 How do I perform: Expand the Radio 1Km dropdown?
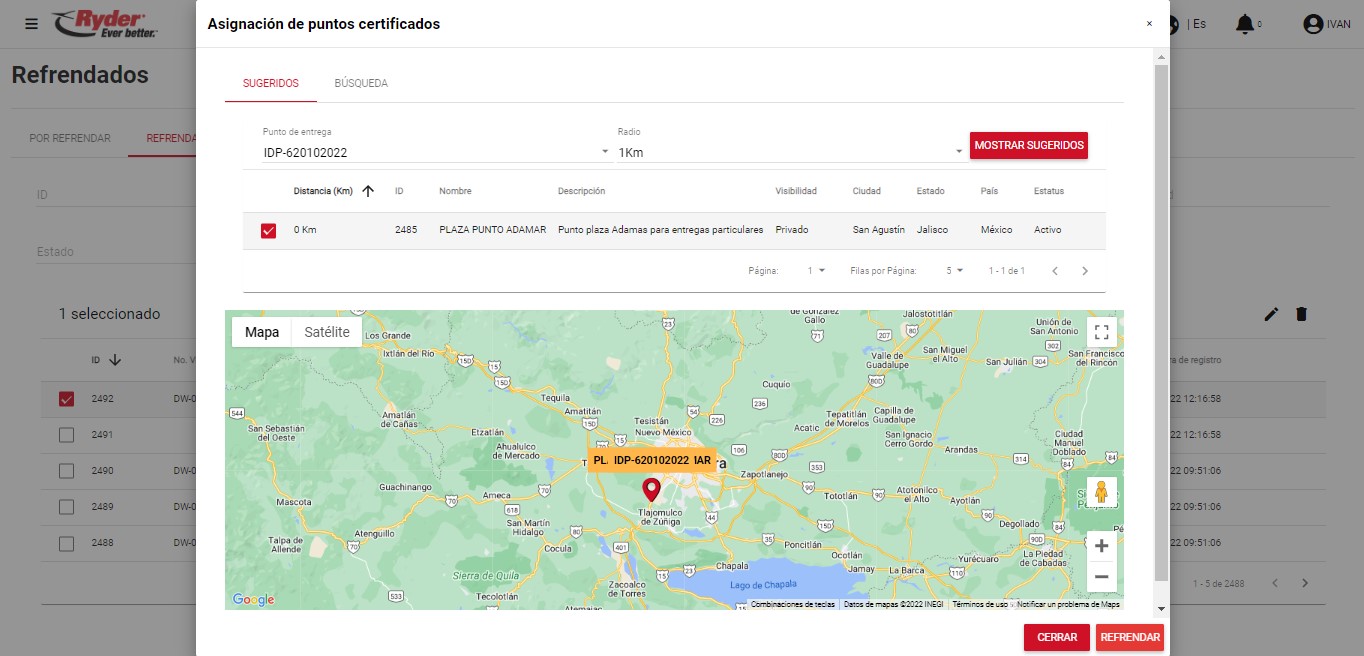point(790,152)
